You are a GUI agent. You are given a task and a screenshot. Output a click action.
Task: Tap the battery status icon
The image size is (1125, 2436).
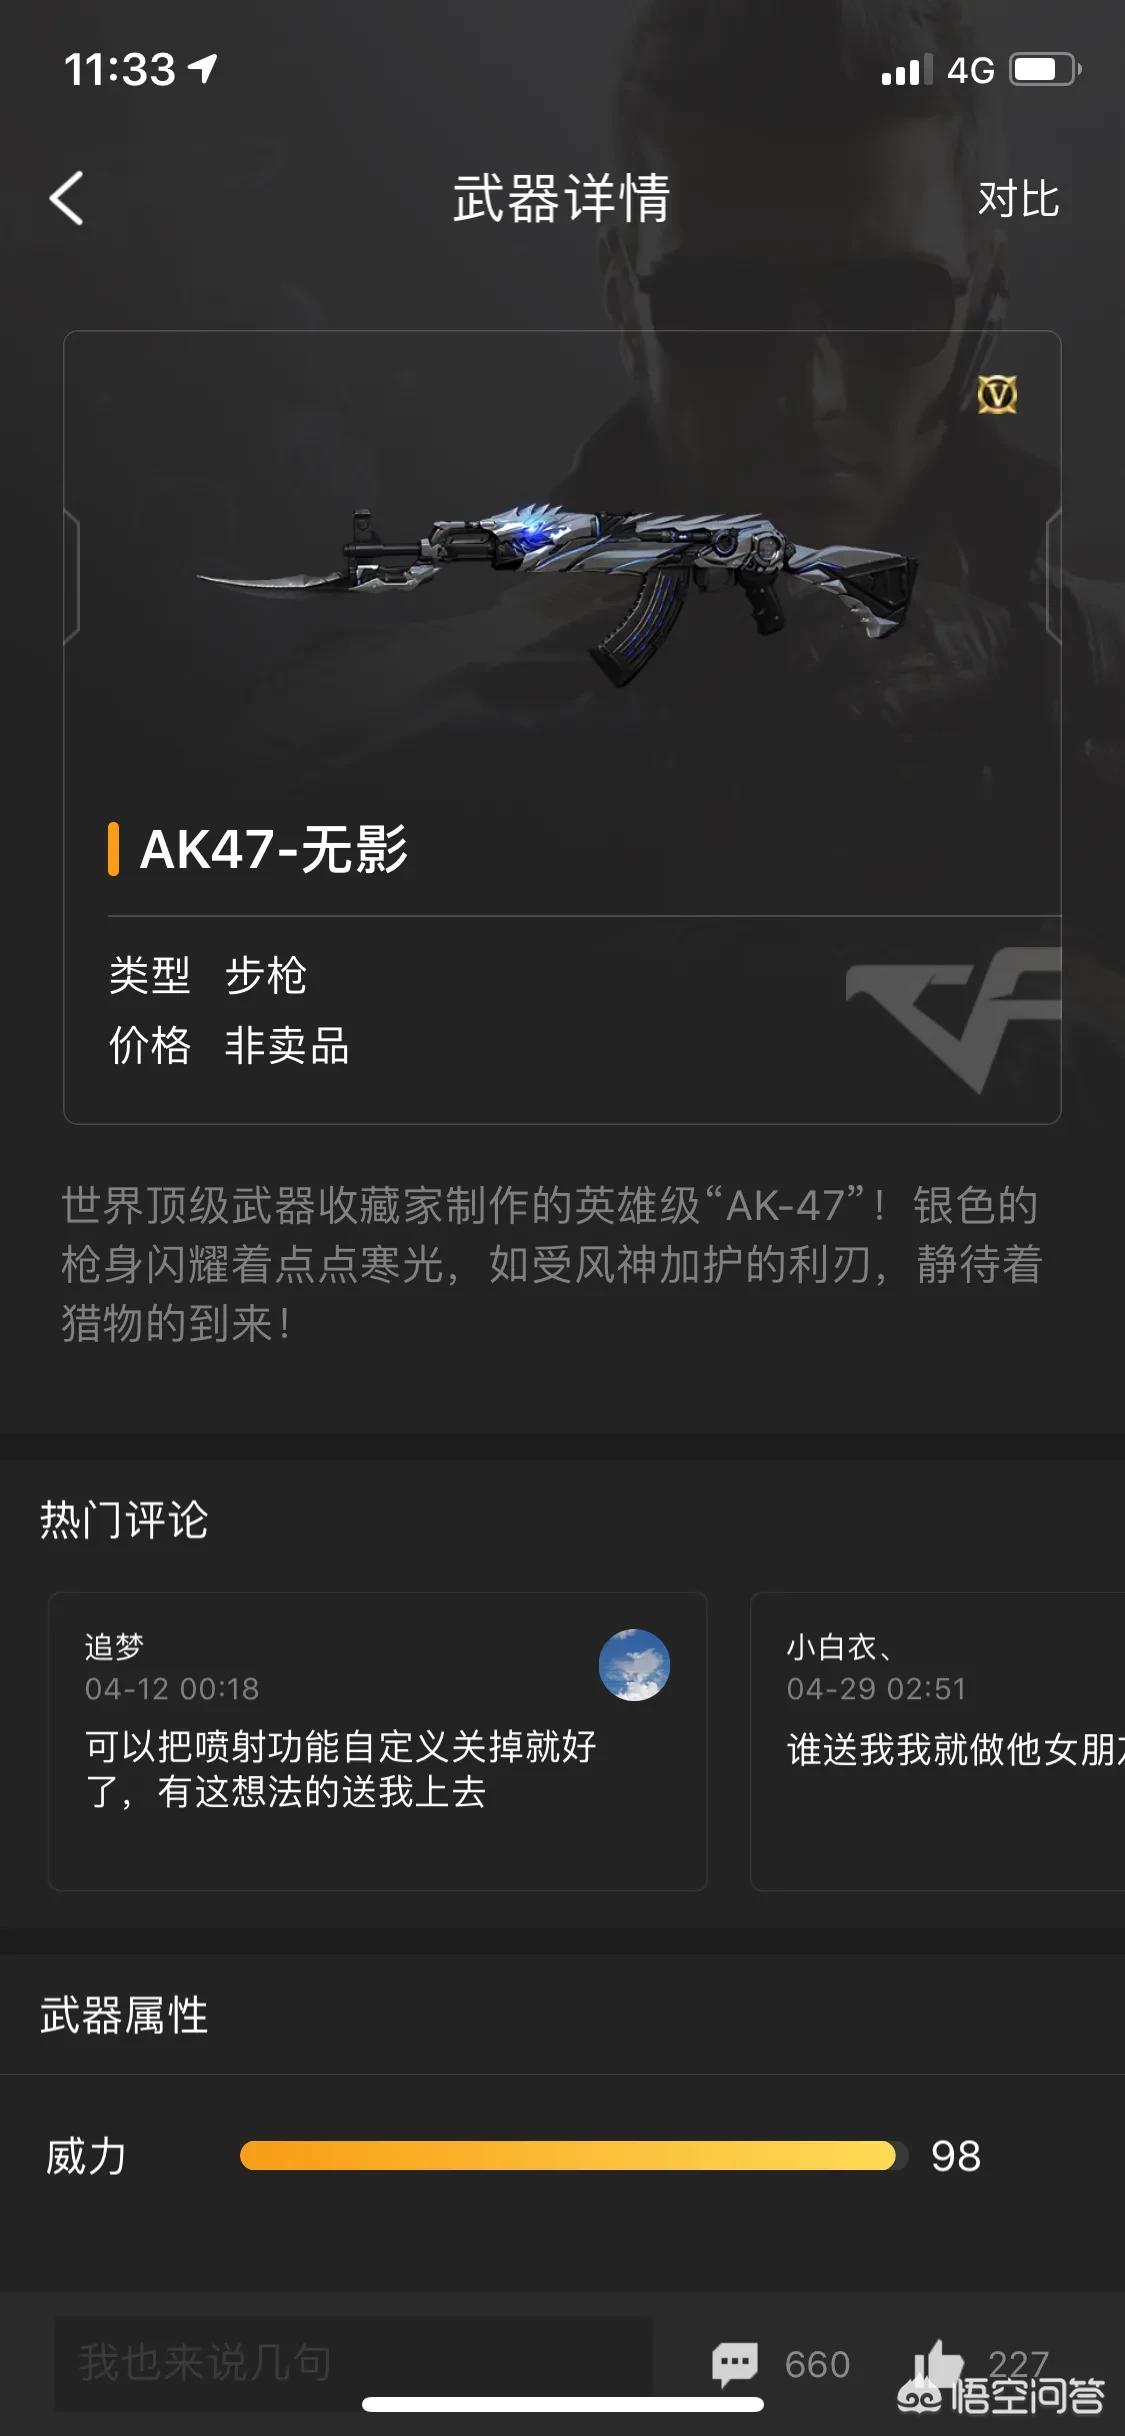click(1045, 70)
